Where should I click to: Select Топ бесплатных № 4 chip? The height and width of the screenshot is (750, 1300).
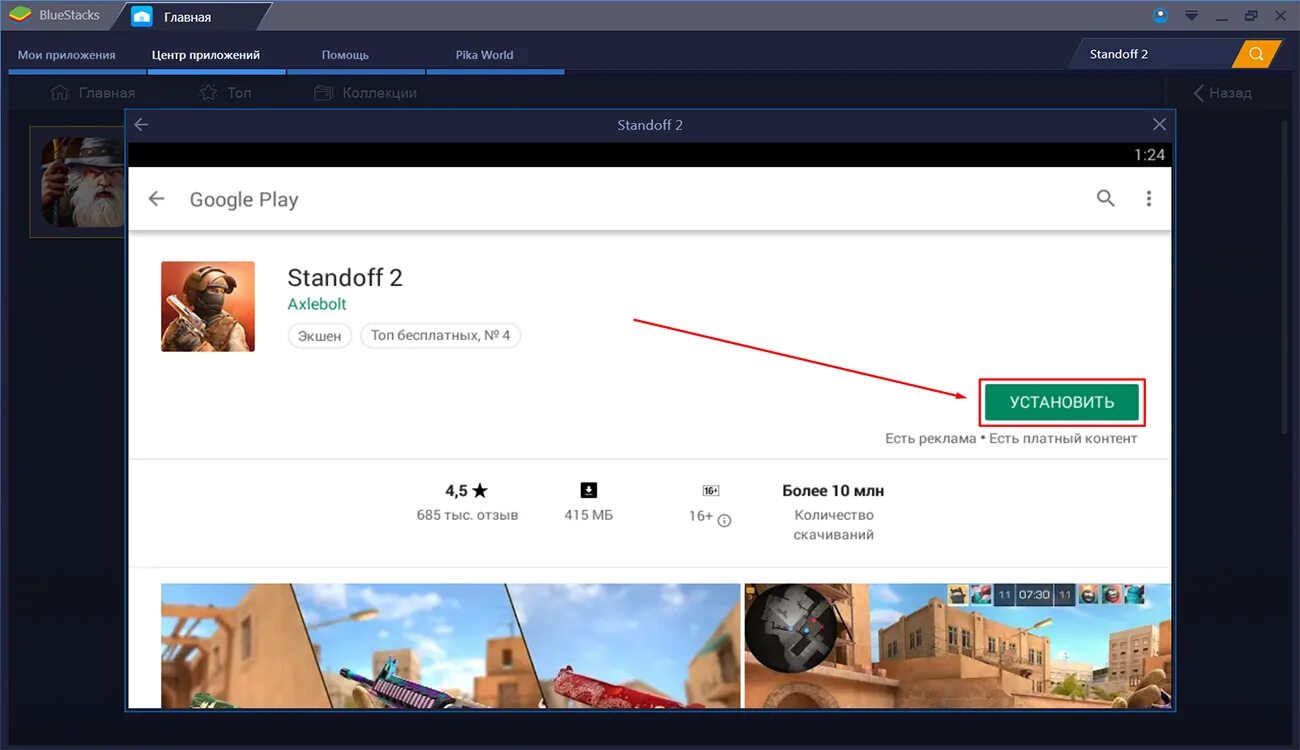point(441,336)
